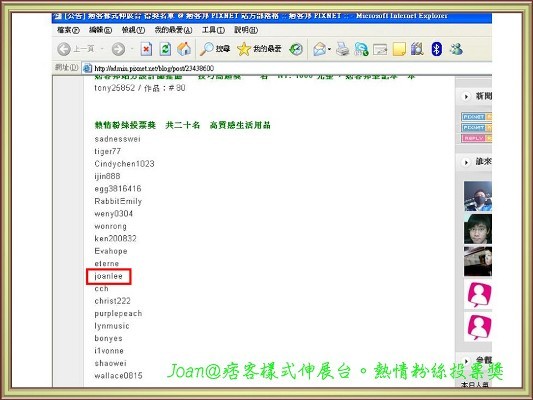Screen dimensions: 533x400
Task: Click winner name weny0304
Action: (114, 214)
